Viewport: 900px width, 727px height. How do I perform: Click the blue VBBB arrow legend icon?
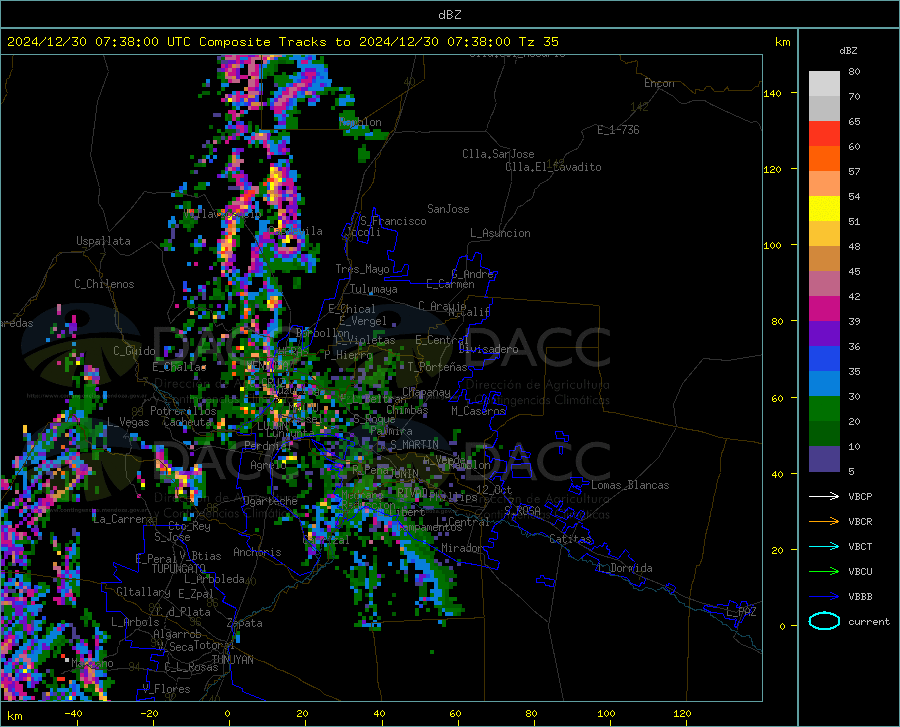(x=824, y=596)
